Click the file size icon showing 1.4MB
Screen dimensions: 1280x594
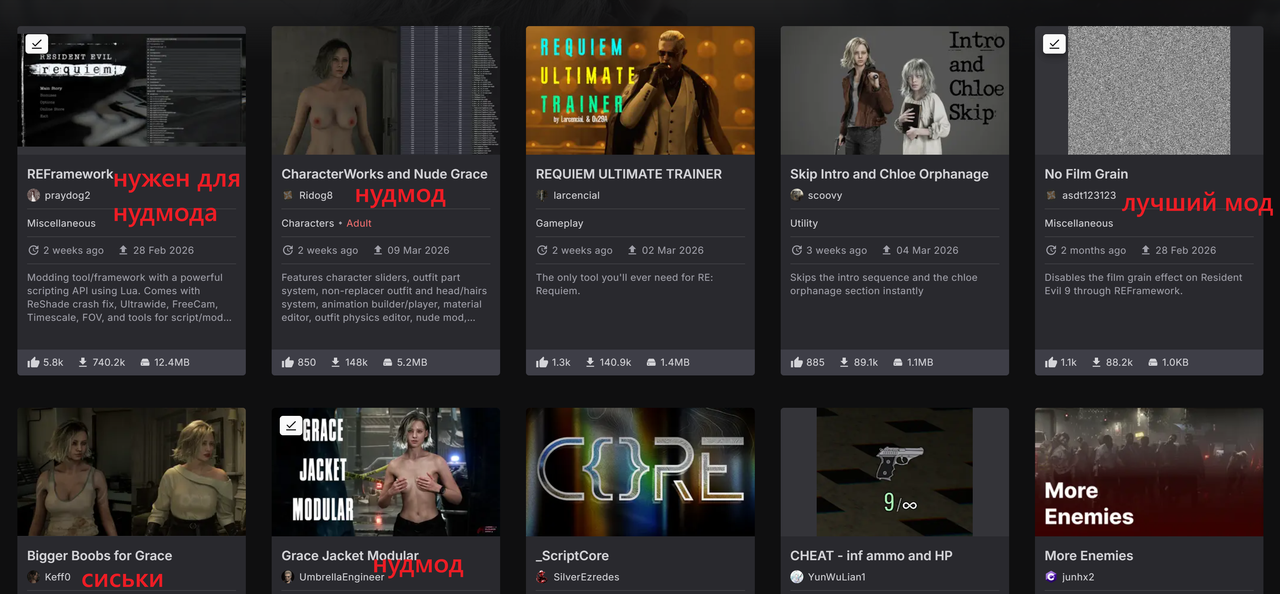(x=652, y=362)
